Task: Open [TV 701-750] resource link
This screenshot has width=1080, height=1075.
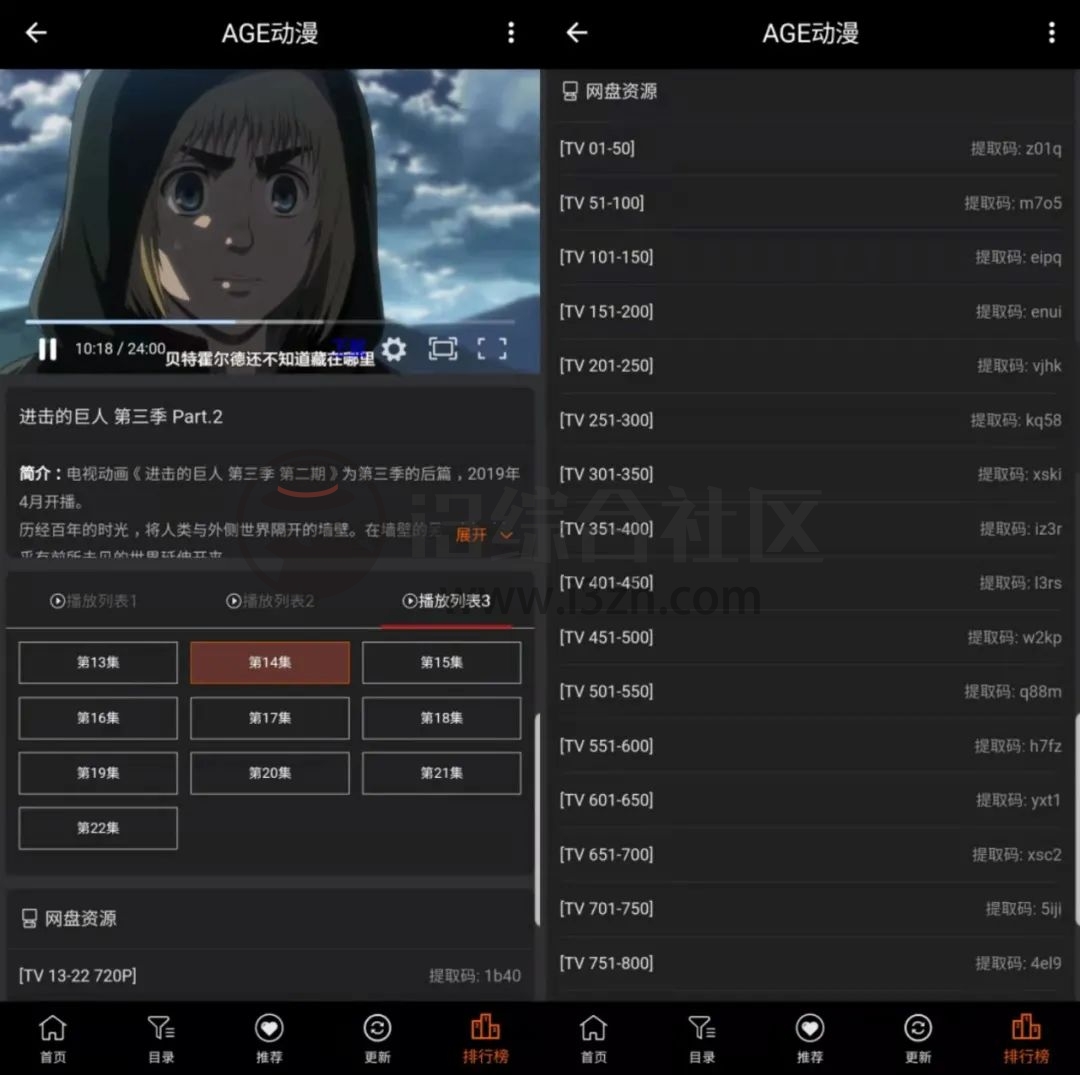Action: [606, 908]
